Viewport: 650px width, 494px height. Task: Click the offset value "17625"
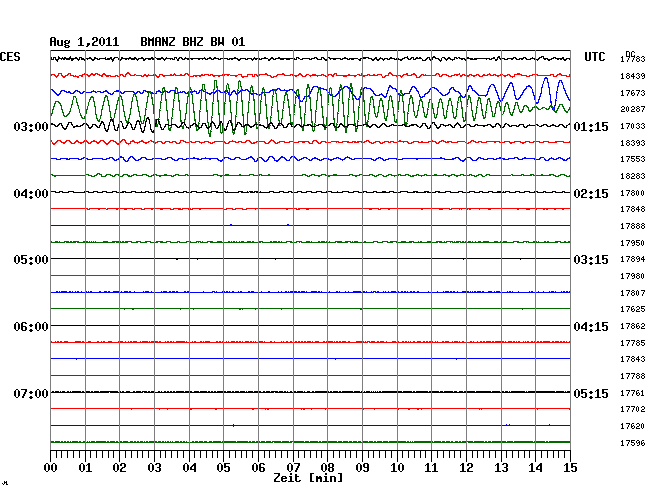[x=633, y=309]
